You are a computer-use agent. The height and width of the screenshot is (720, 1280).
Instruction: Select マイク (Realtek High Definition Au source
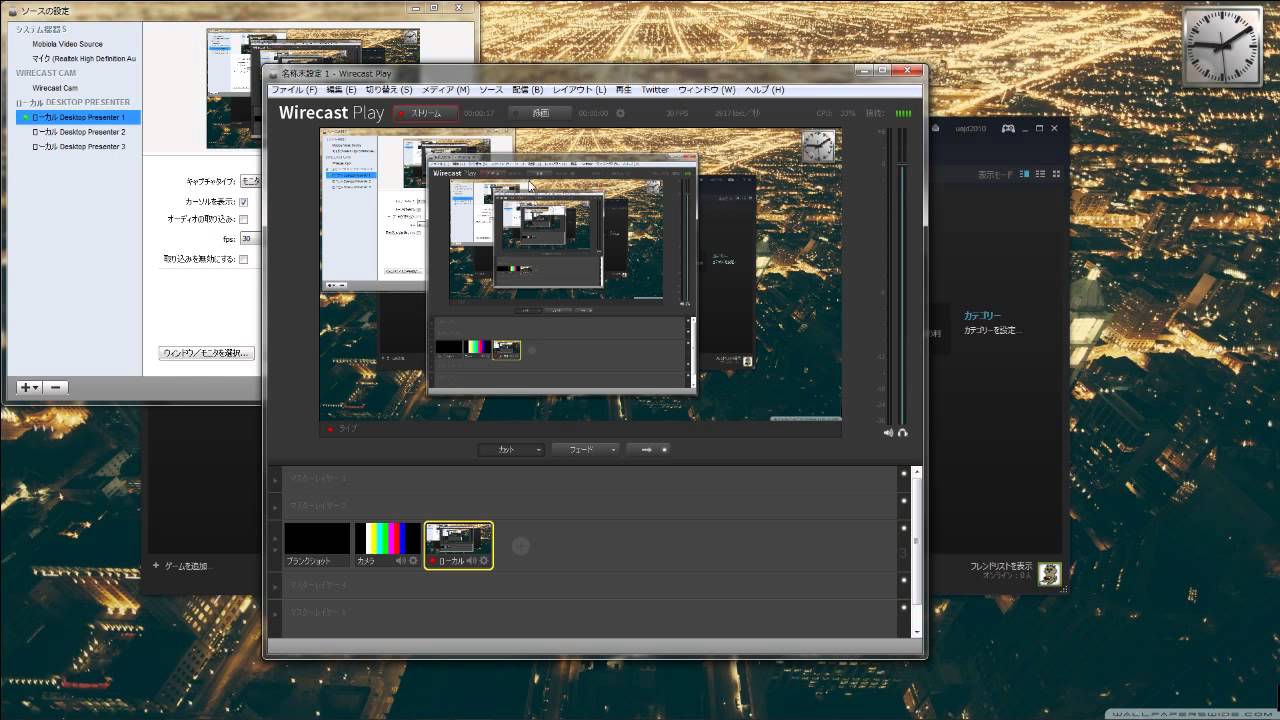(x=84, y=59)
